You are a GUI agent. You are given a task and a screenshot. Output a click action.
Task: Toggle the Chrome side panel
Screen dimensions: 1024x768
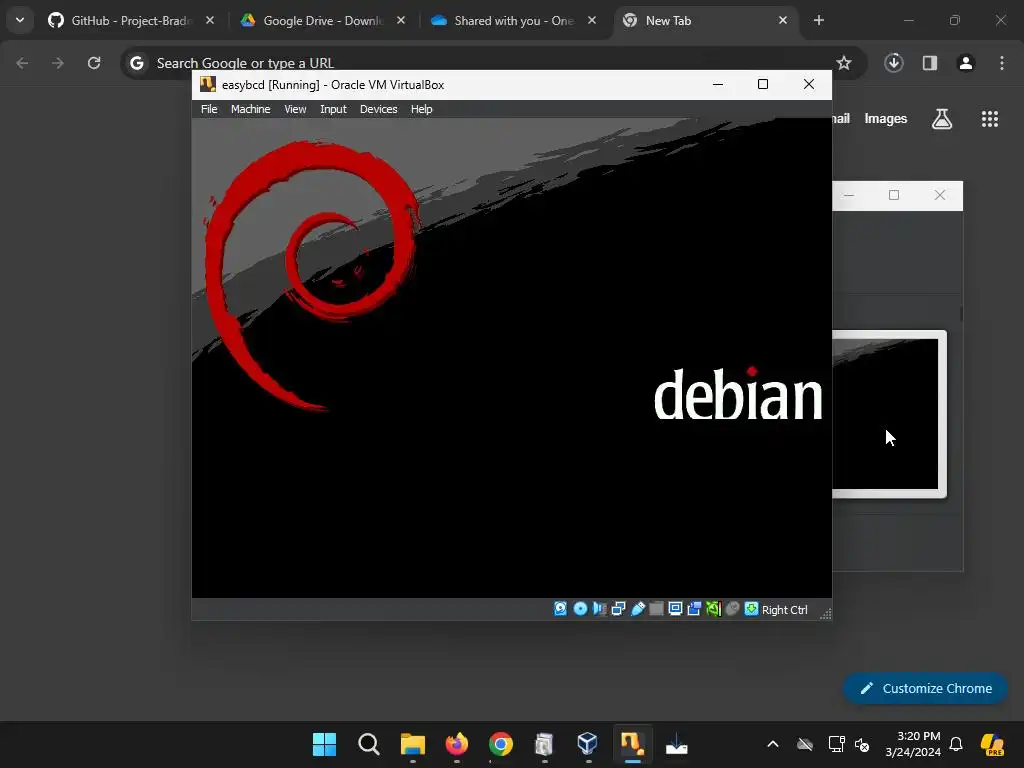tap(930, 63)
